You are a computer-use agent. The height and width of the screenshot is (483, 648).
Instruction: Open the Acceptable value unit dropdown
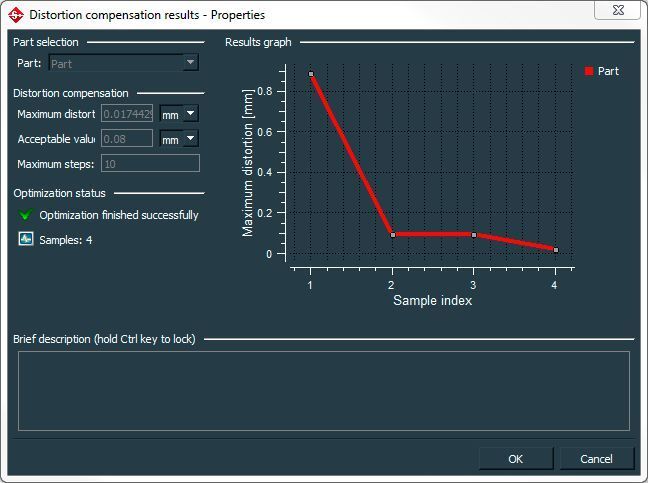click(x=191, y=138)
